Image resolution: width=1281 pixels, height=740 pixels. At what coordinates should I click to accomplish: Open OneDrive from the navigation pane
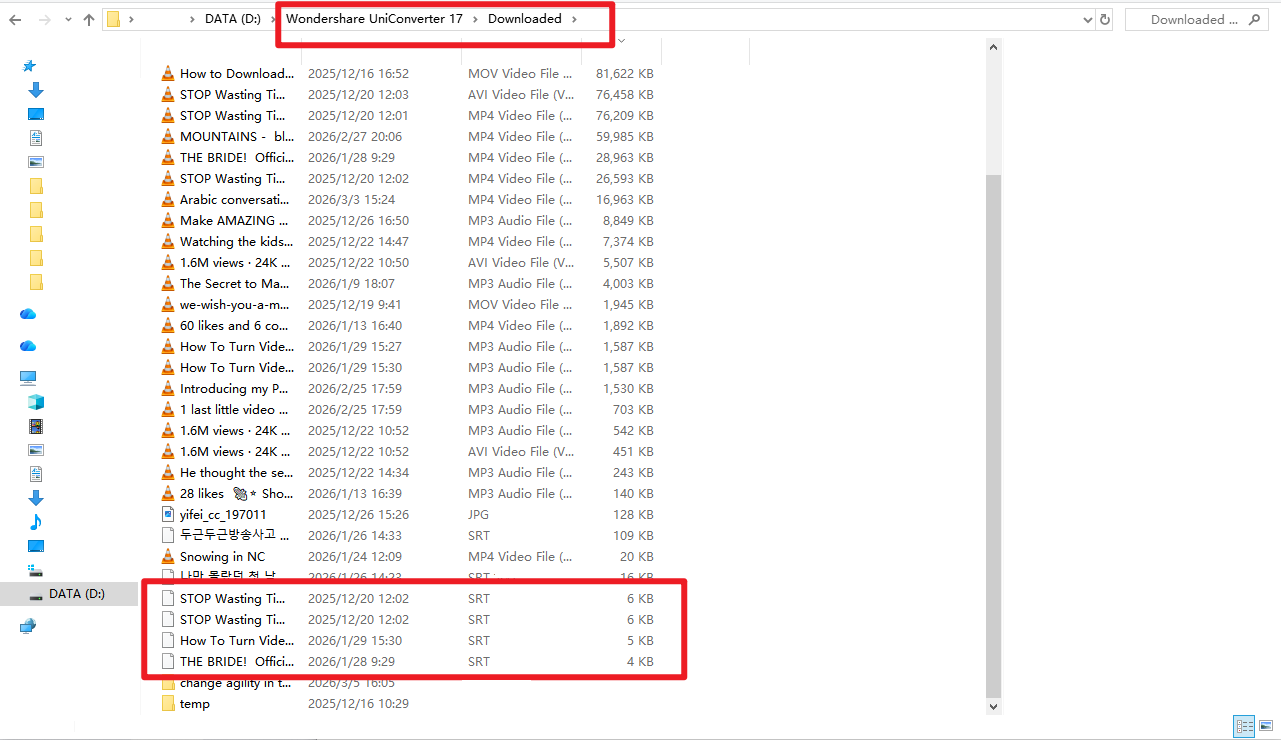29,314
